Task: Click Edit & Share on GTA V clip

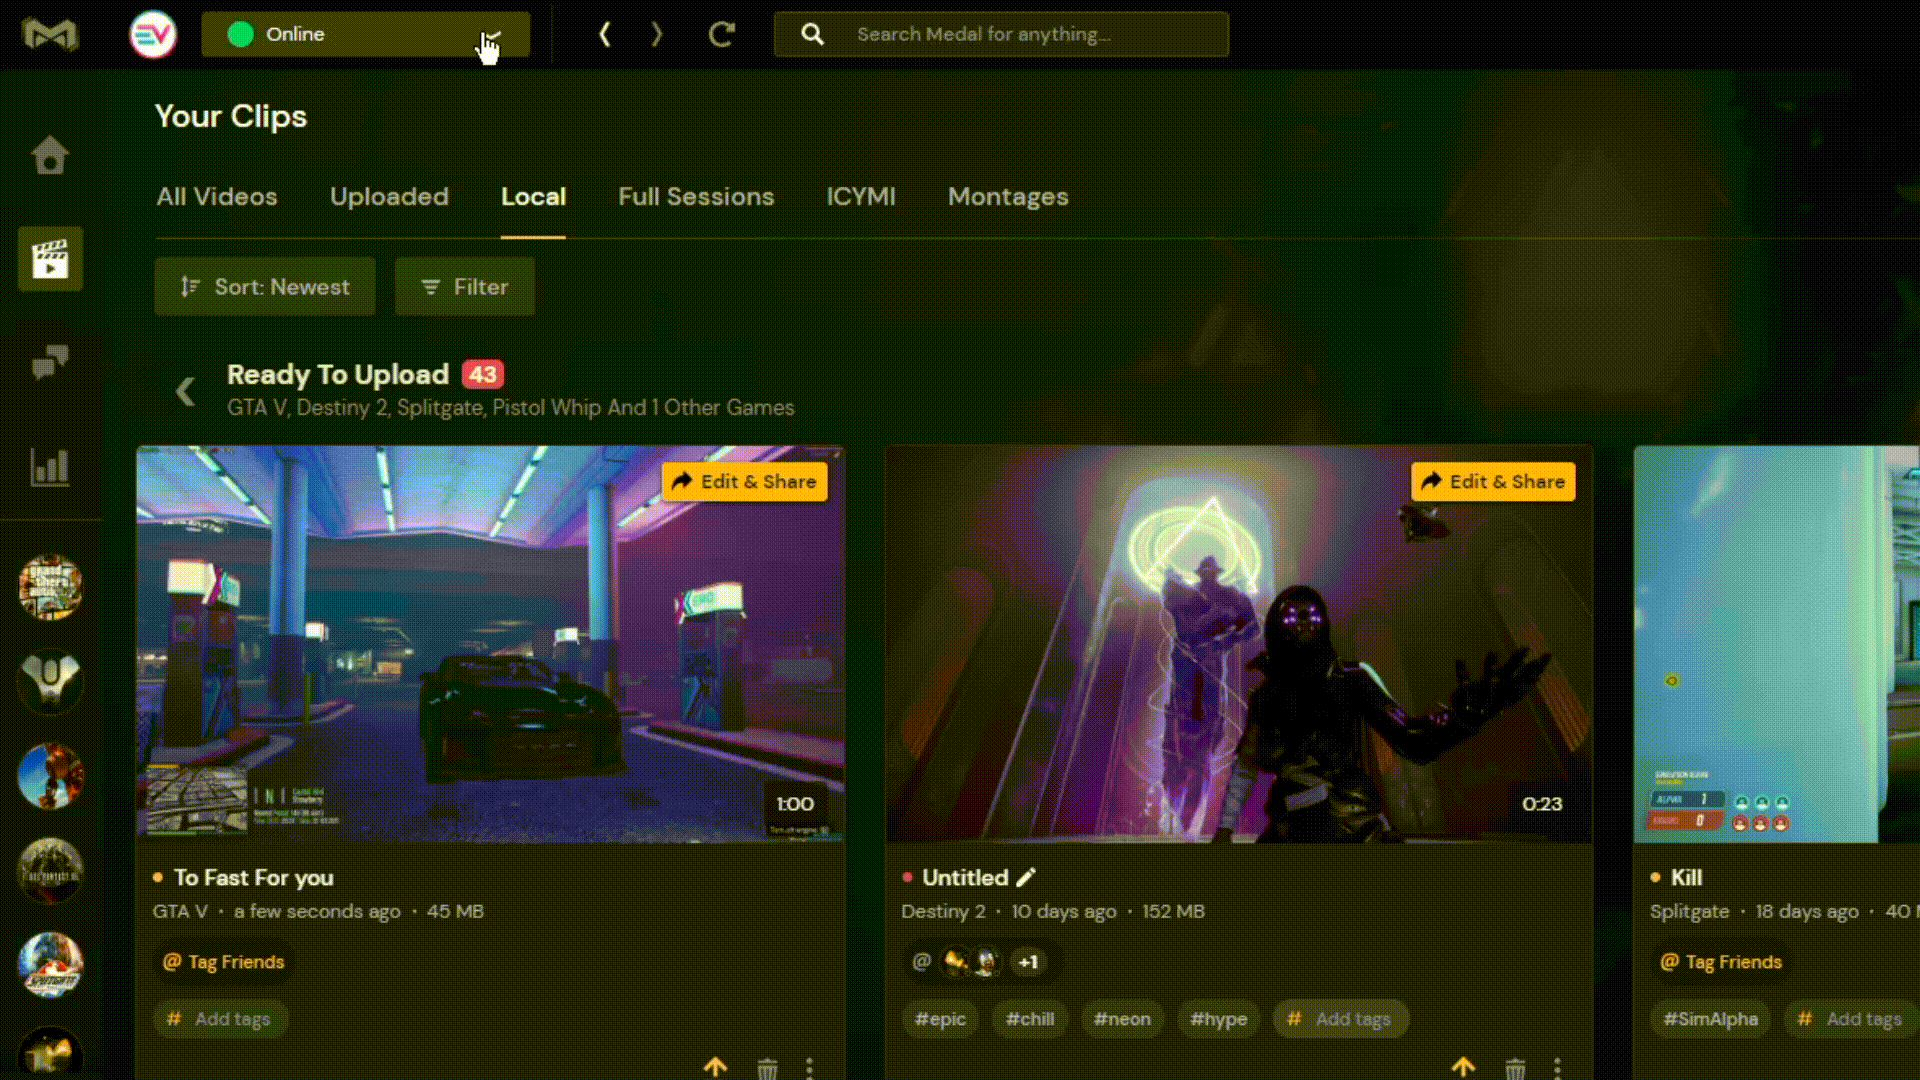Action: tap(745, 482)
